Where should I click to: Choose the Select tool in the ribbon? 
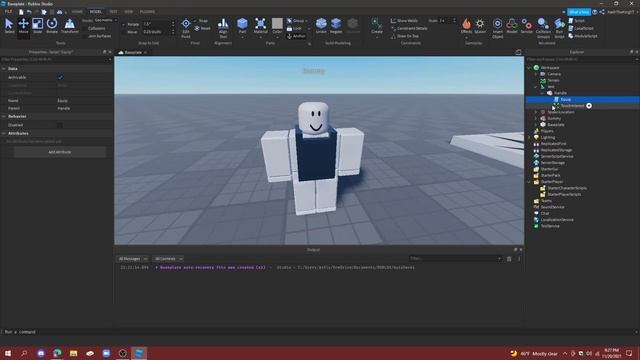pos(9,26)
